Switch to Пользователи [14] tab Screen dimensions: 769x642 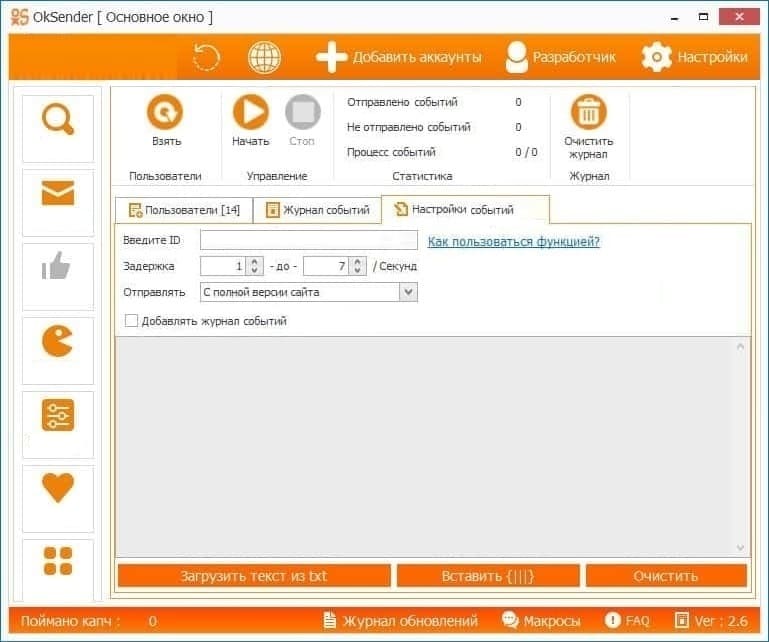pyautogui.click(x=184, y=210)
